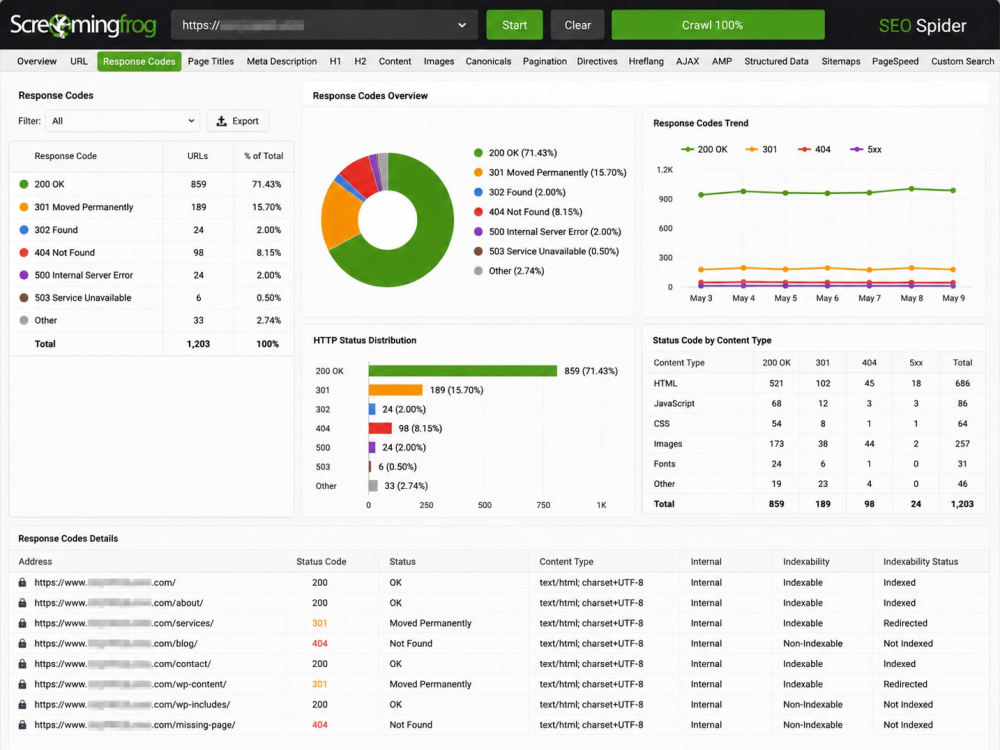This screenshot has width=1000, height=750.
Task: Click the lock icon for the /contact/ row
Action: coord(22,664)
